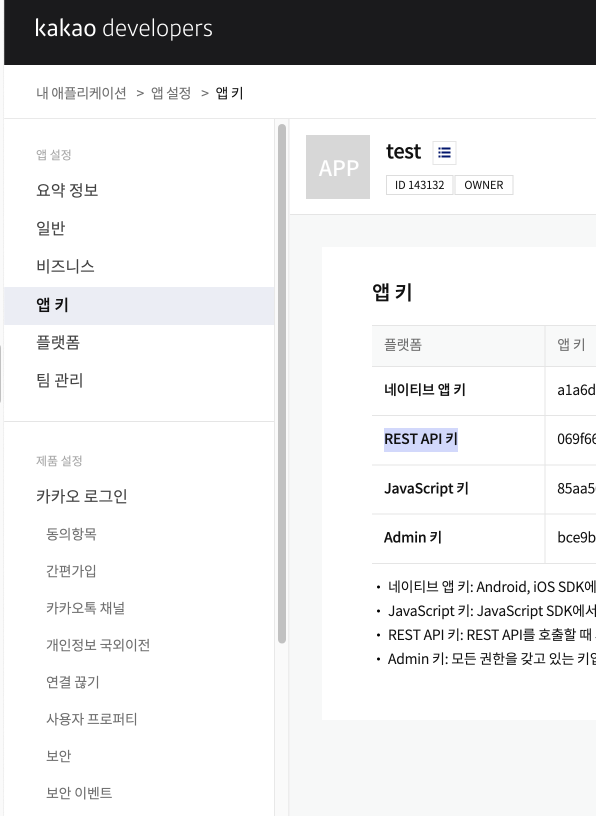596x816 pixels.
Task: Click the JavaScript 키 row label
Action: tap(426, 488)
